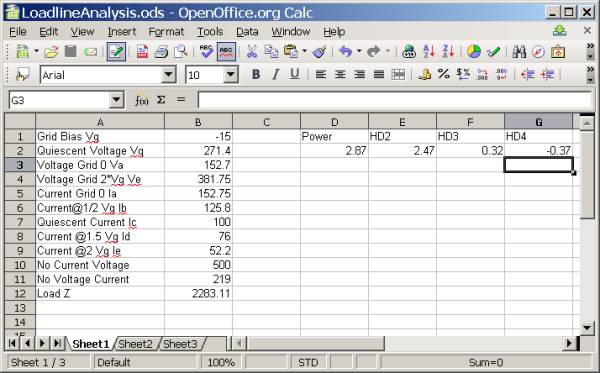Viewport: 600px width, 373px height.
Task: Justify cell contents
Action: click(379, 74)
